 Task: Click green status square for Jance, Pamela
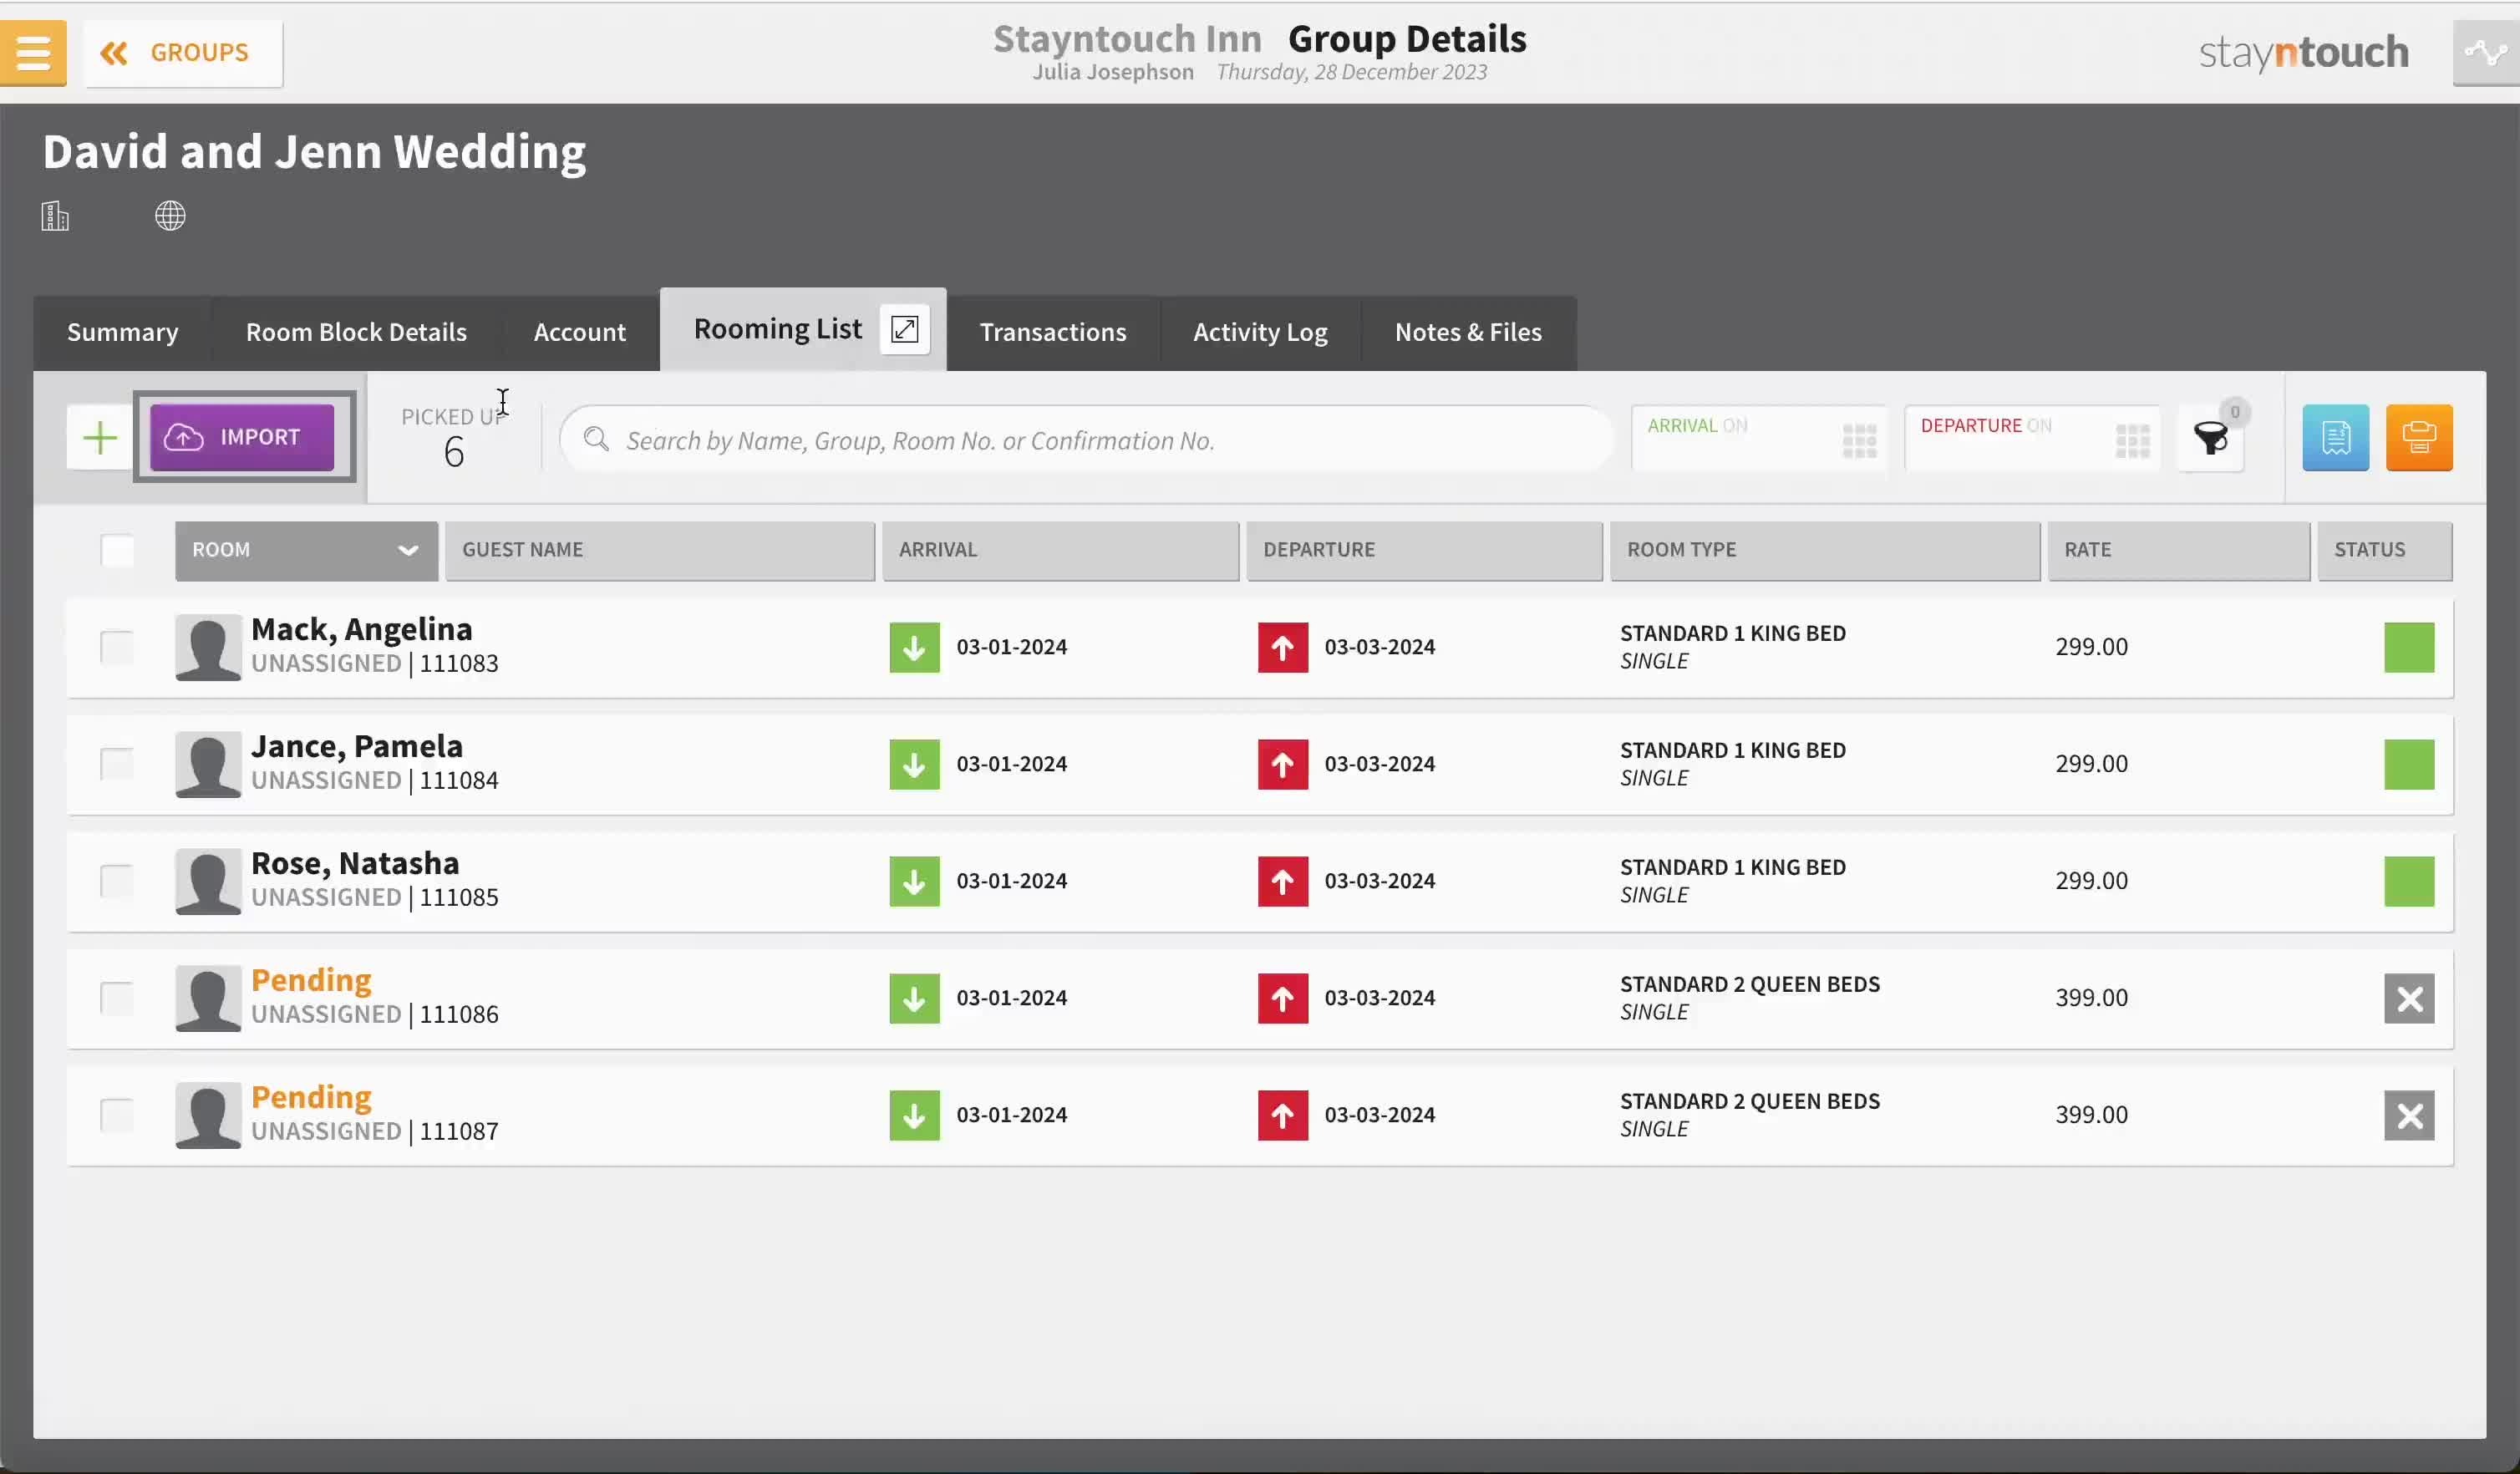(2409, 764)
